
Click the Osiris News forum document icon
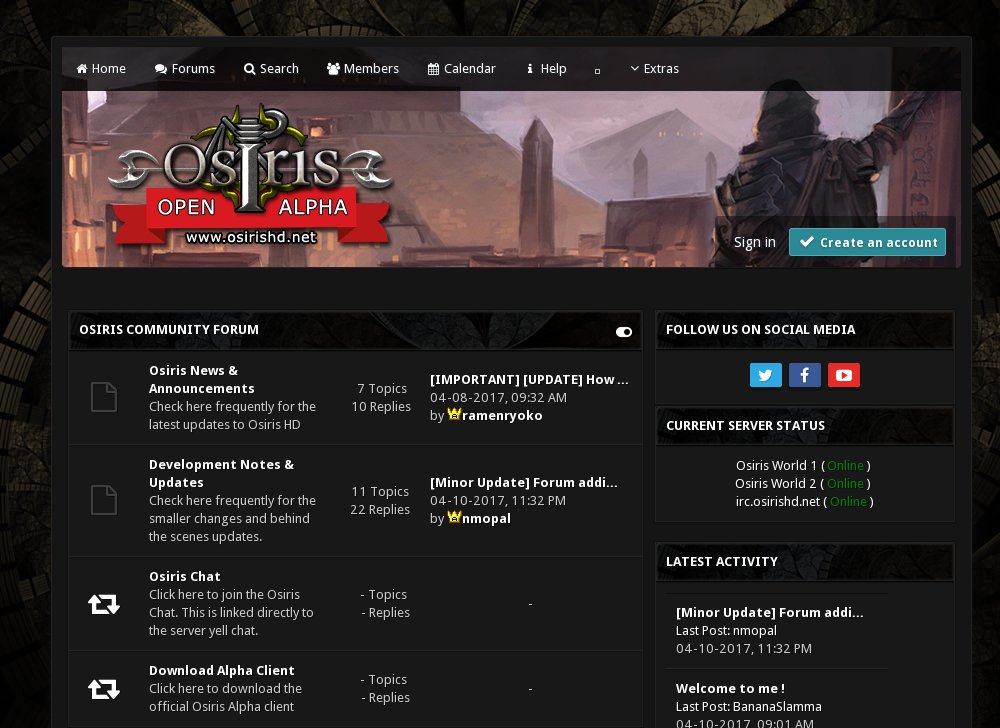104,397
